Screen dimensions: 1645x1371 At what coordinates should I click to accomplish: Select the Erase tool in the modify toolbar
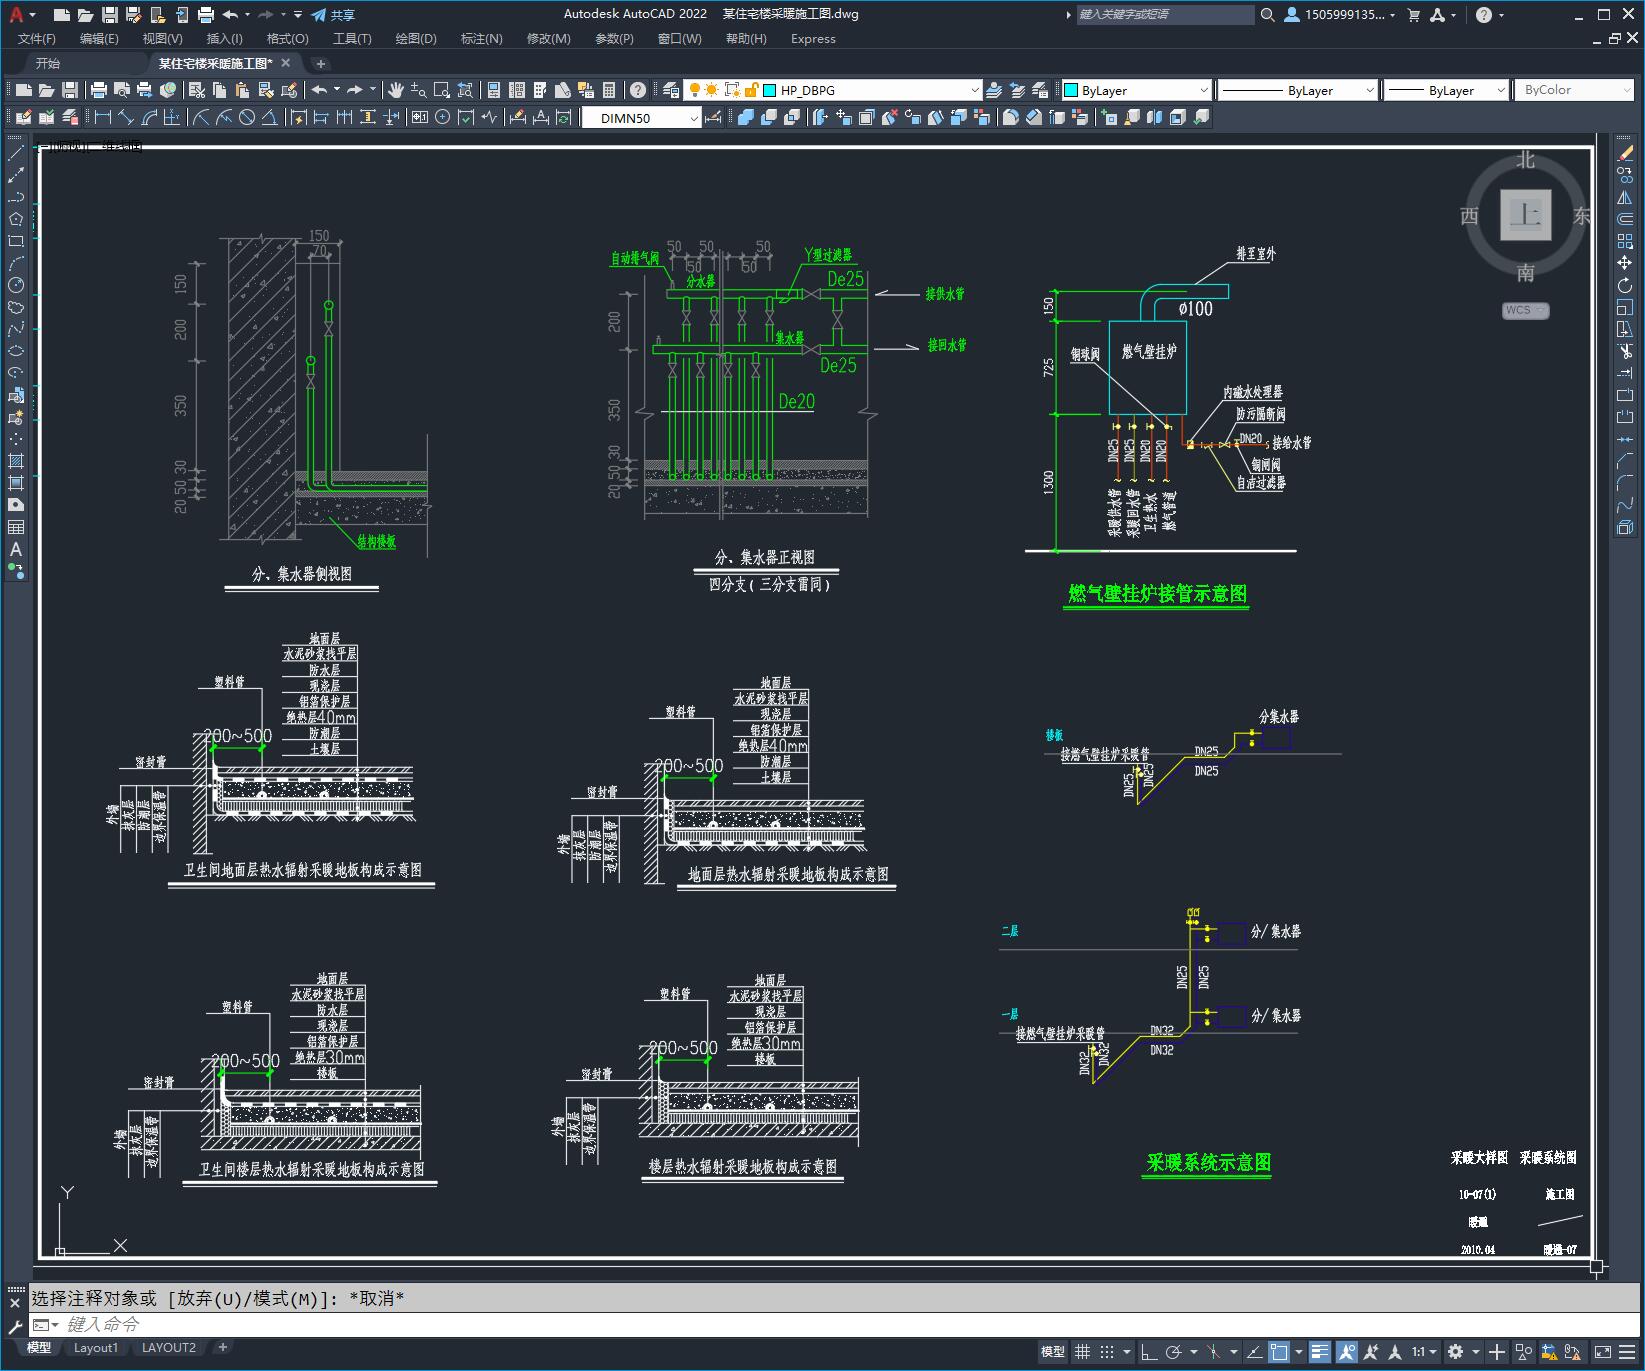[1625, 153]
